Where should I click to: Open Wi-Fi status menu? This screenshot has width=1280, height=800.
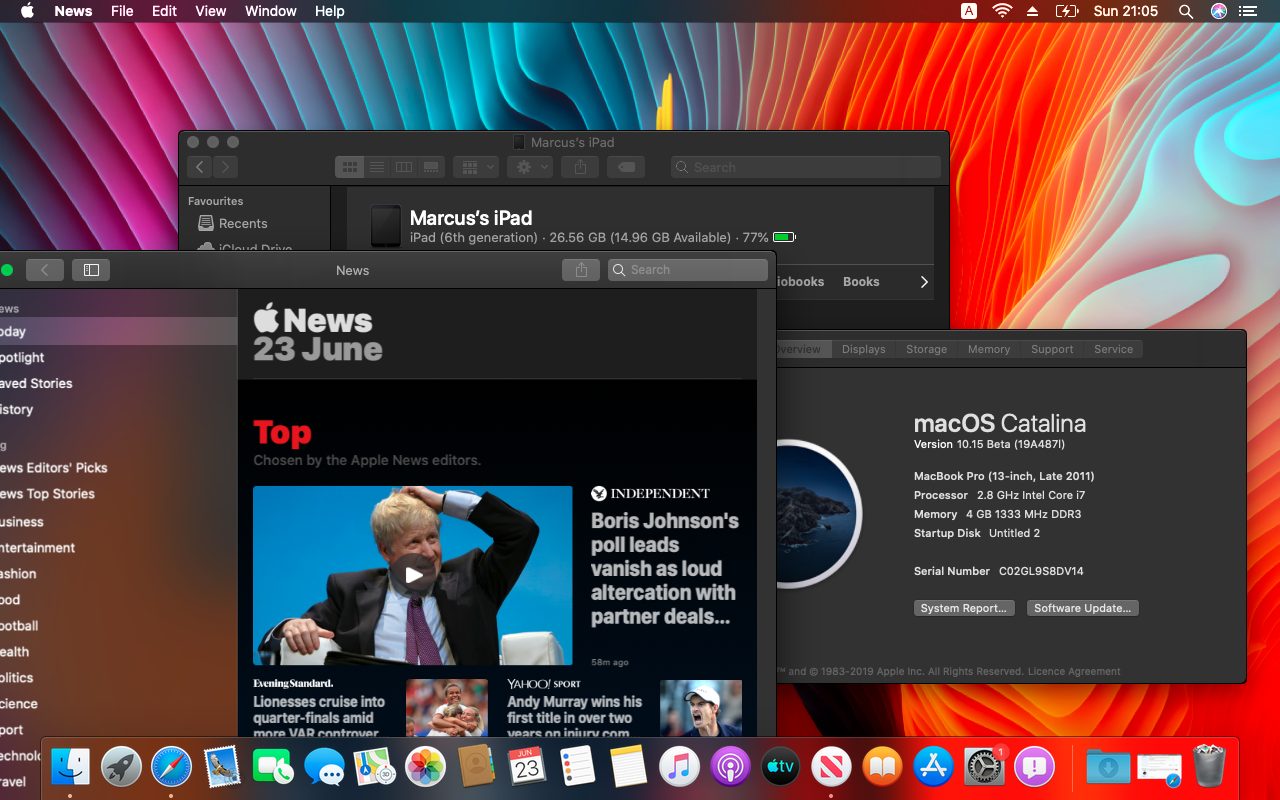(x=1001, y=11)
